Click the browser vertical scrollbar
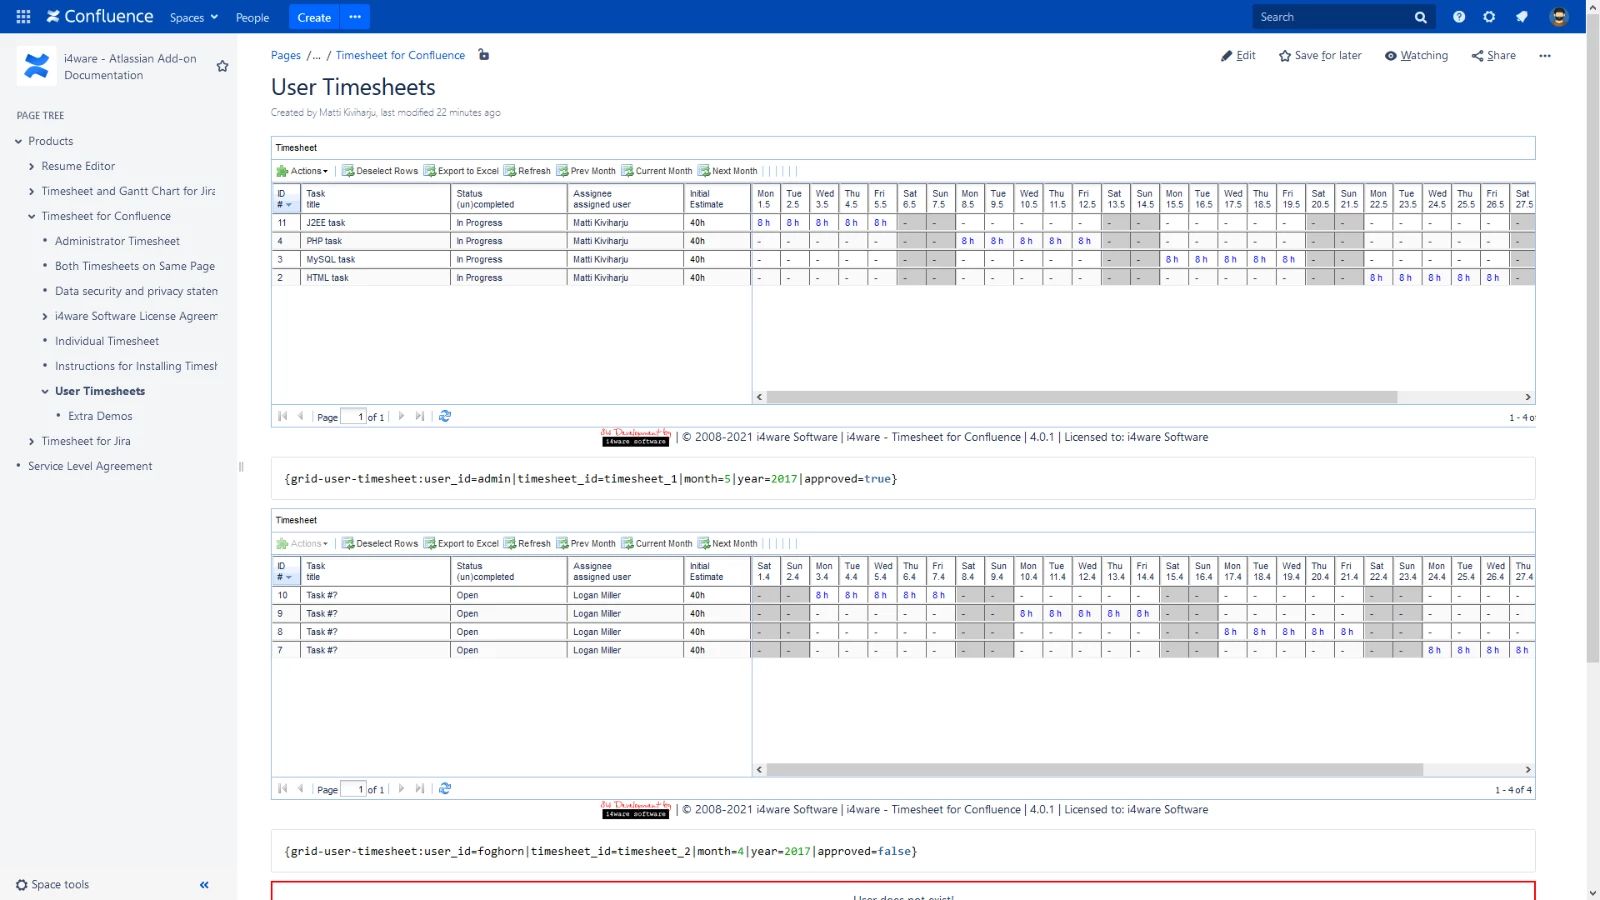 [1593, 340]
